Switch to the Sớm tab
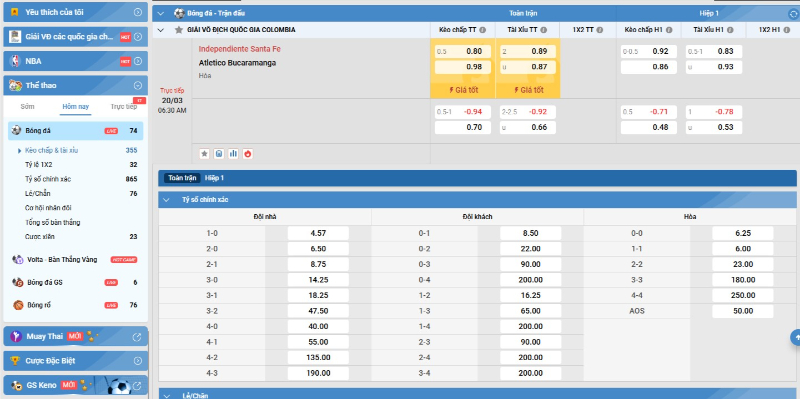The height and width of the screenshot is (399, 800). [28, 107]
